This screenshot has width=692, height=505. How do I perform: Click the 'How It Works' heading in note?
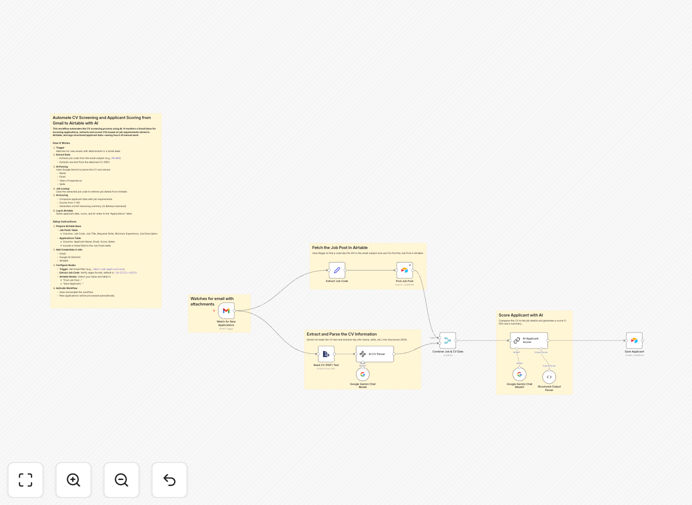pos(61,143)
